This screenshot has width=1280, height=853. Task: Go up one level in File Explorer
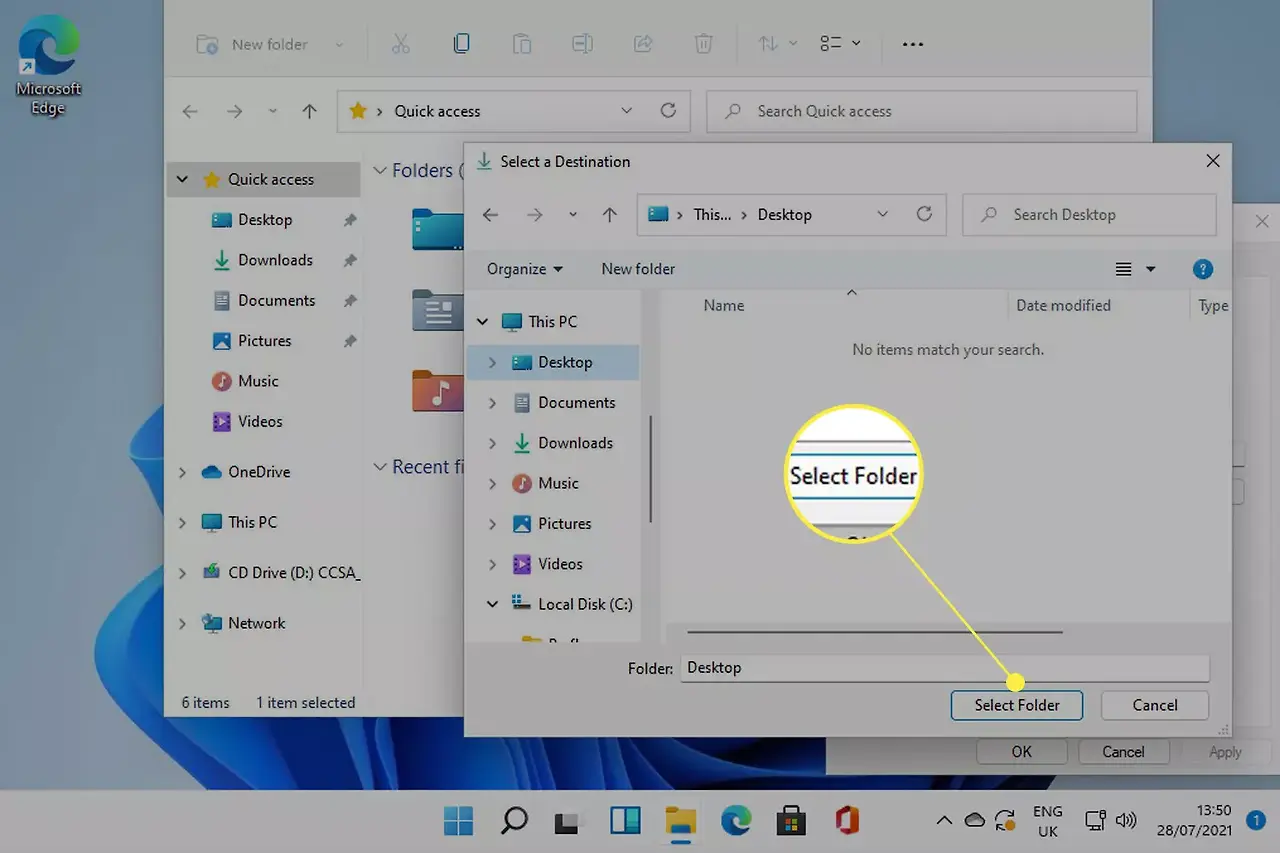coord(310,112)
